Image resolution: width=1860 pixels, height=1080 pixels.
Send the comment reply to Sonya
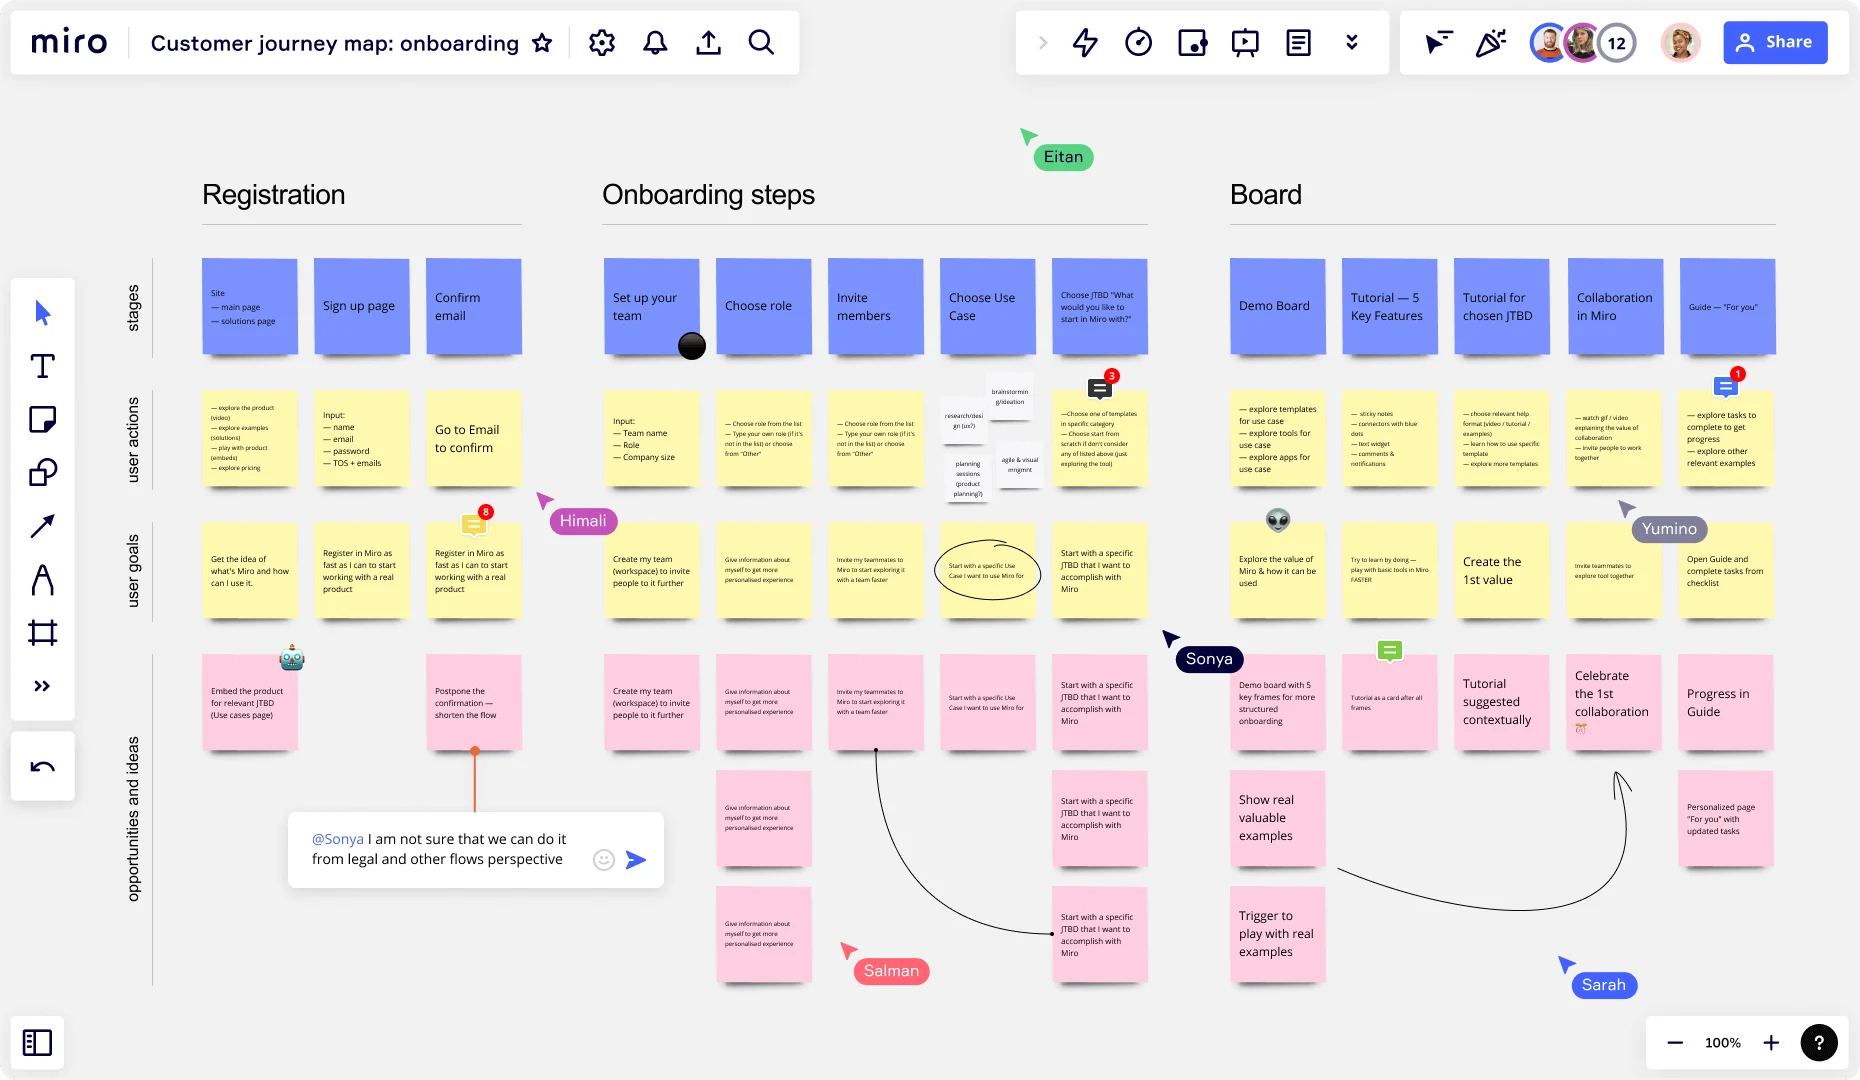(636, 860)
